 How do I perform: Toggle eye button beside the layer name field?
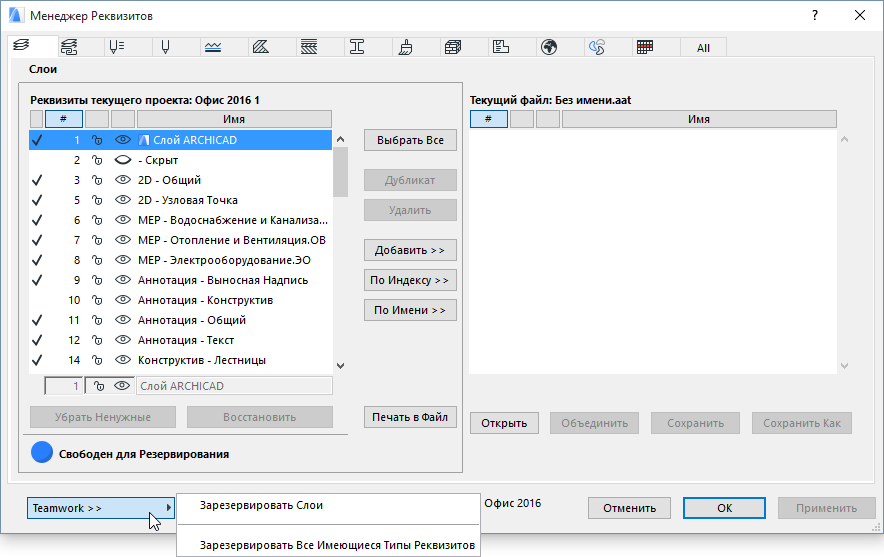(x=122, y=386)
